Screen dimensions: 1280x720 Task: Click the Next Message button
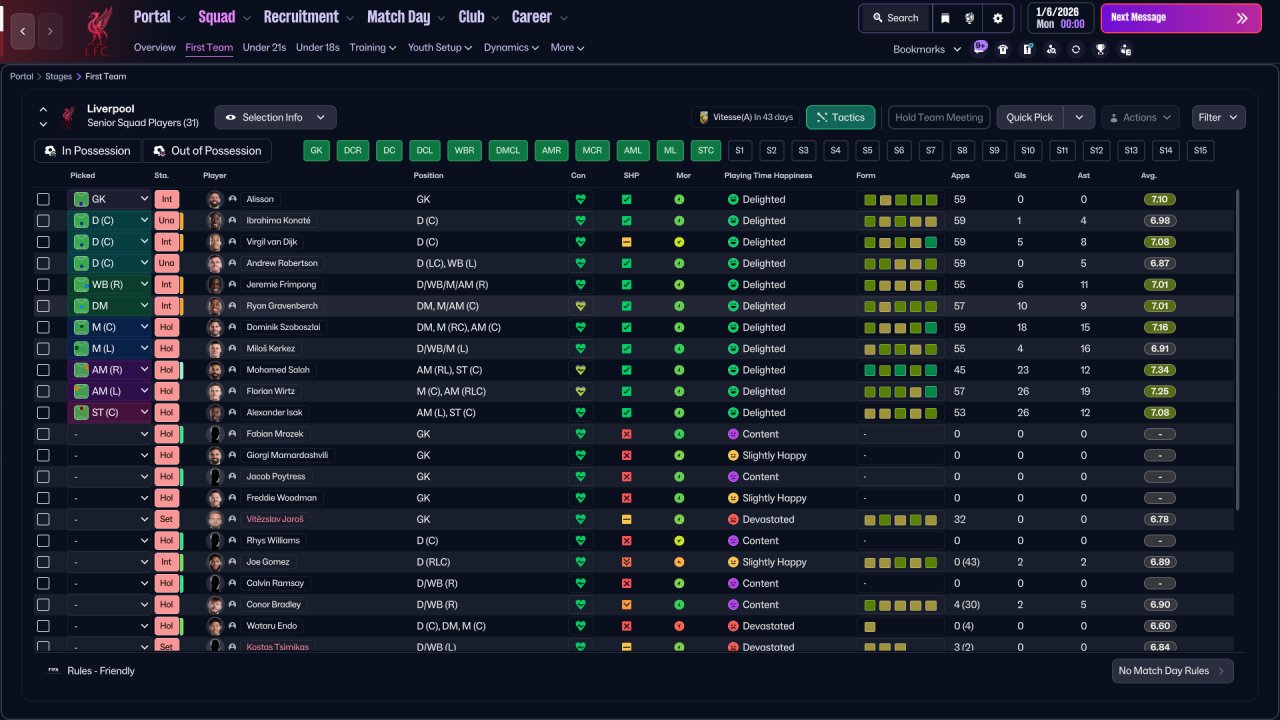(x=1179, y=18)
